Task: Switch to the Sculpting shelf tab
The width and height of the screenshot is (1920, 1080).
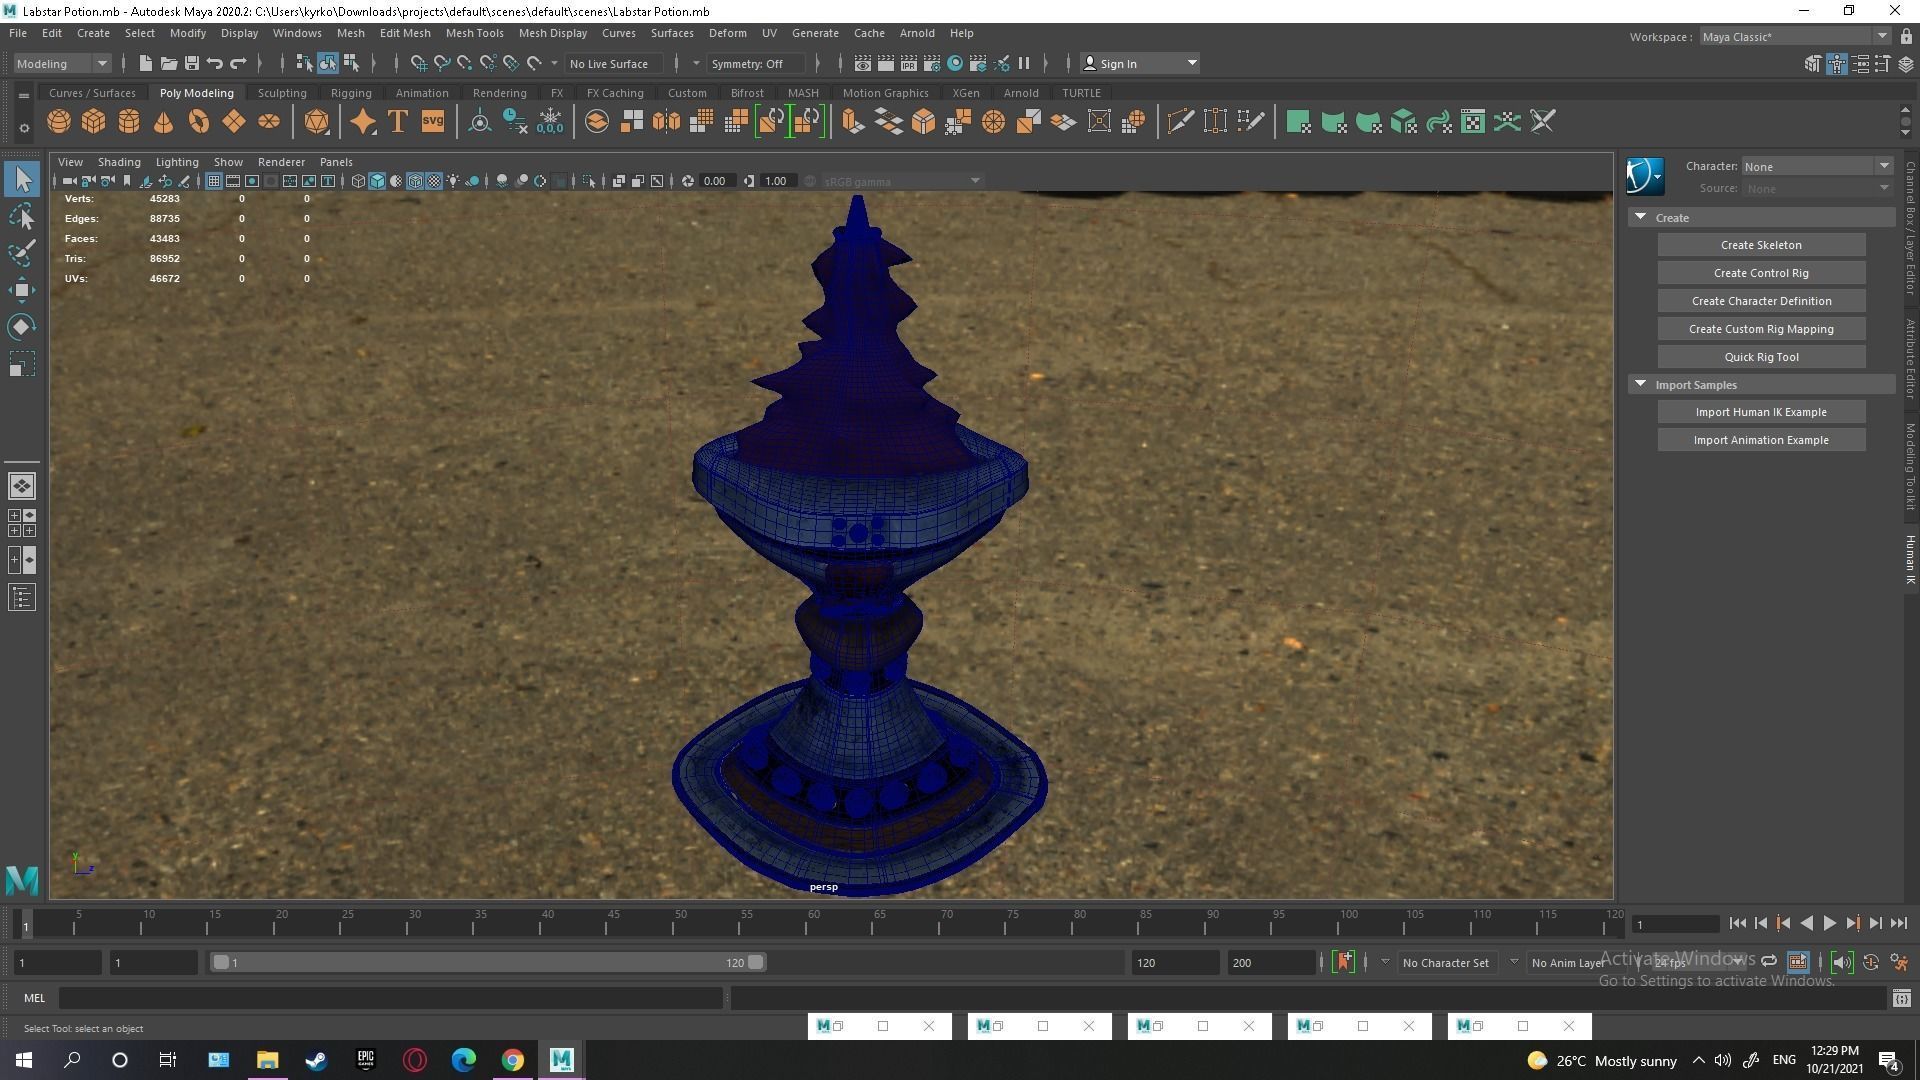Action: tap(282, 92)
